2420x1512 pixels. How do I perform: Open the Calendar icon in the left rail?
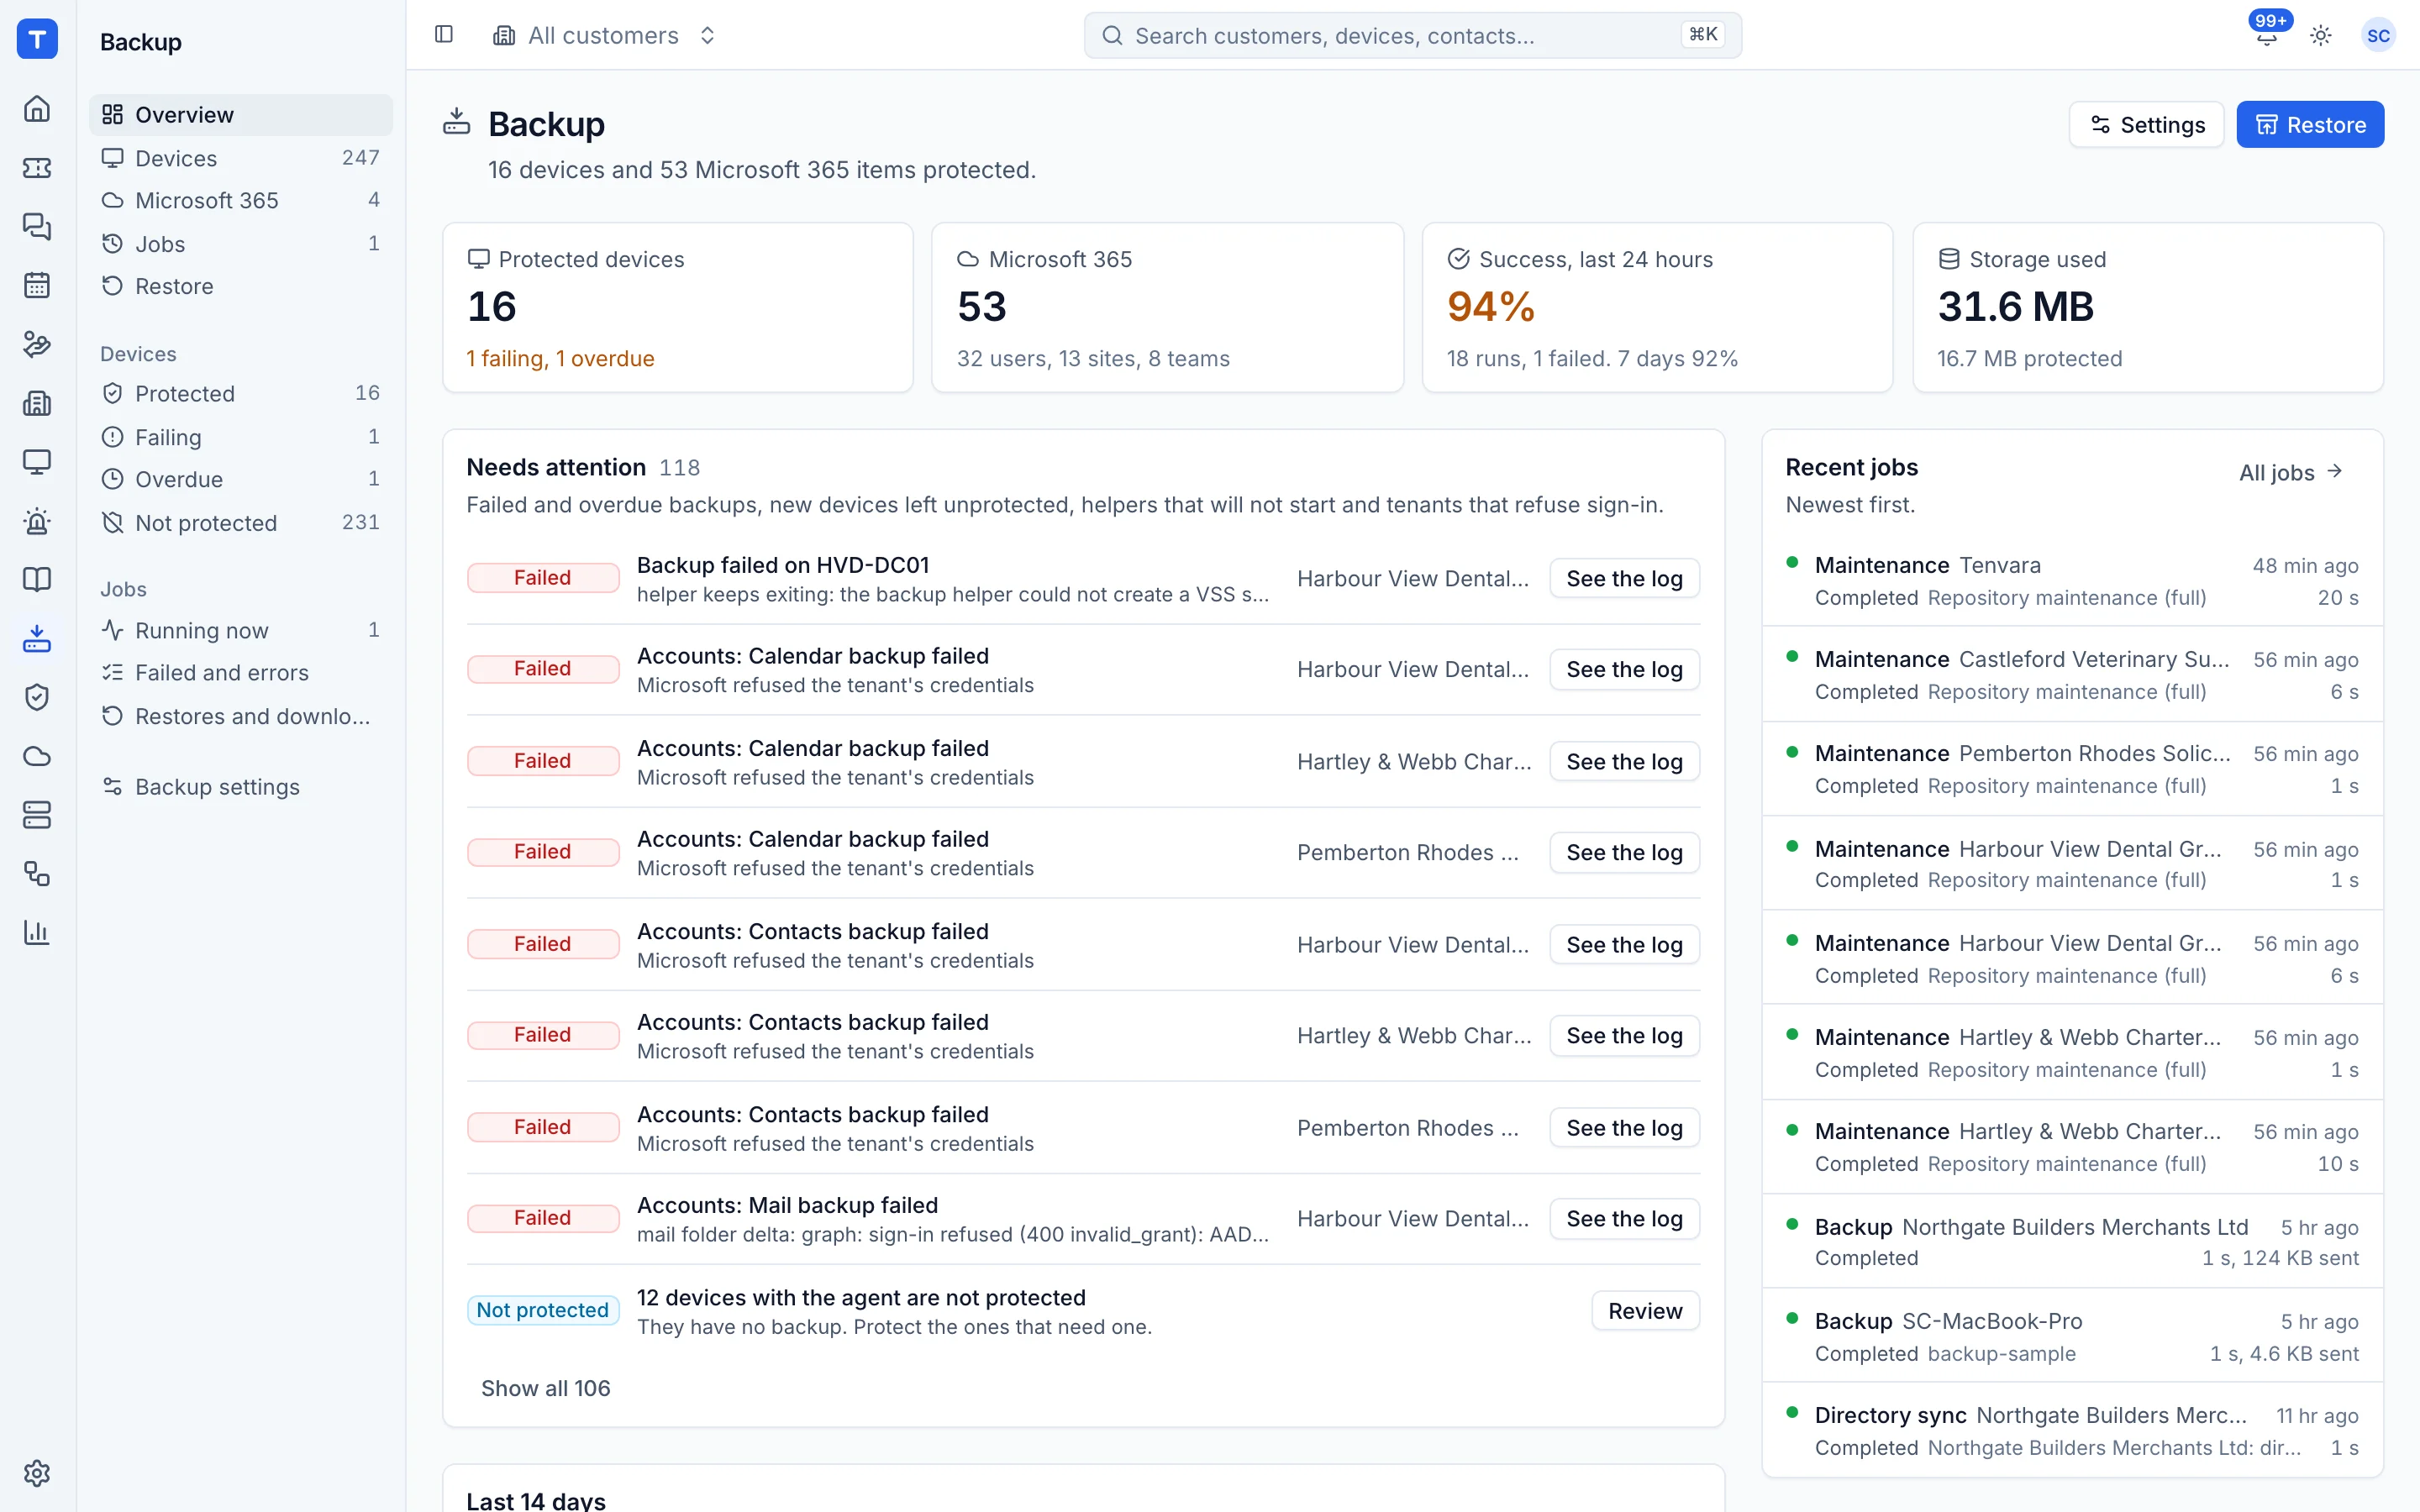coord(37,285)
